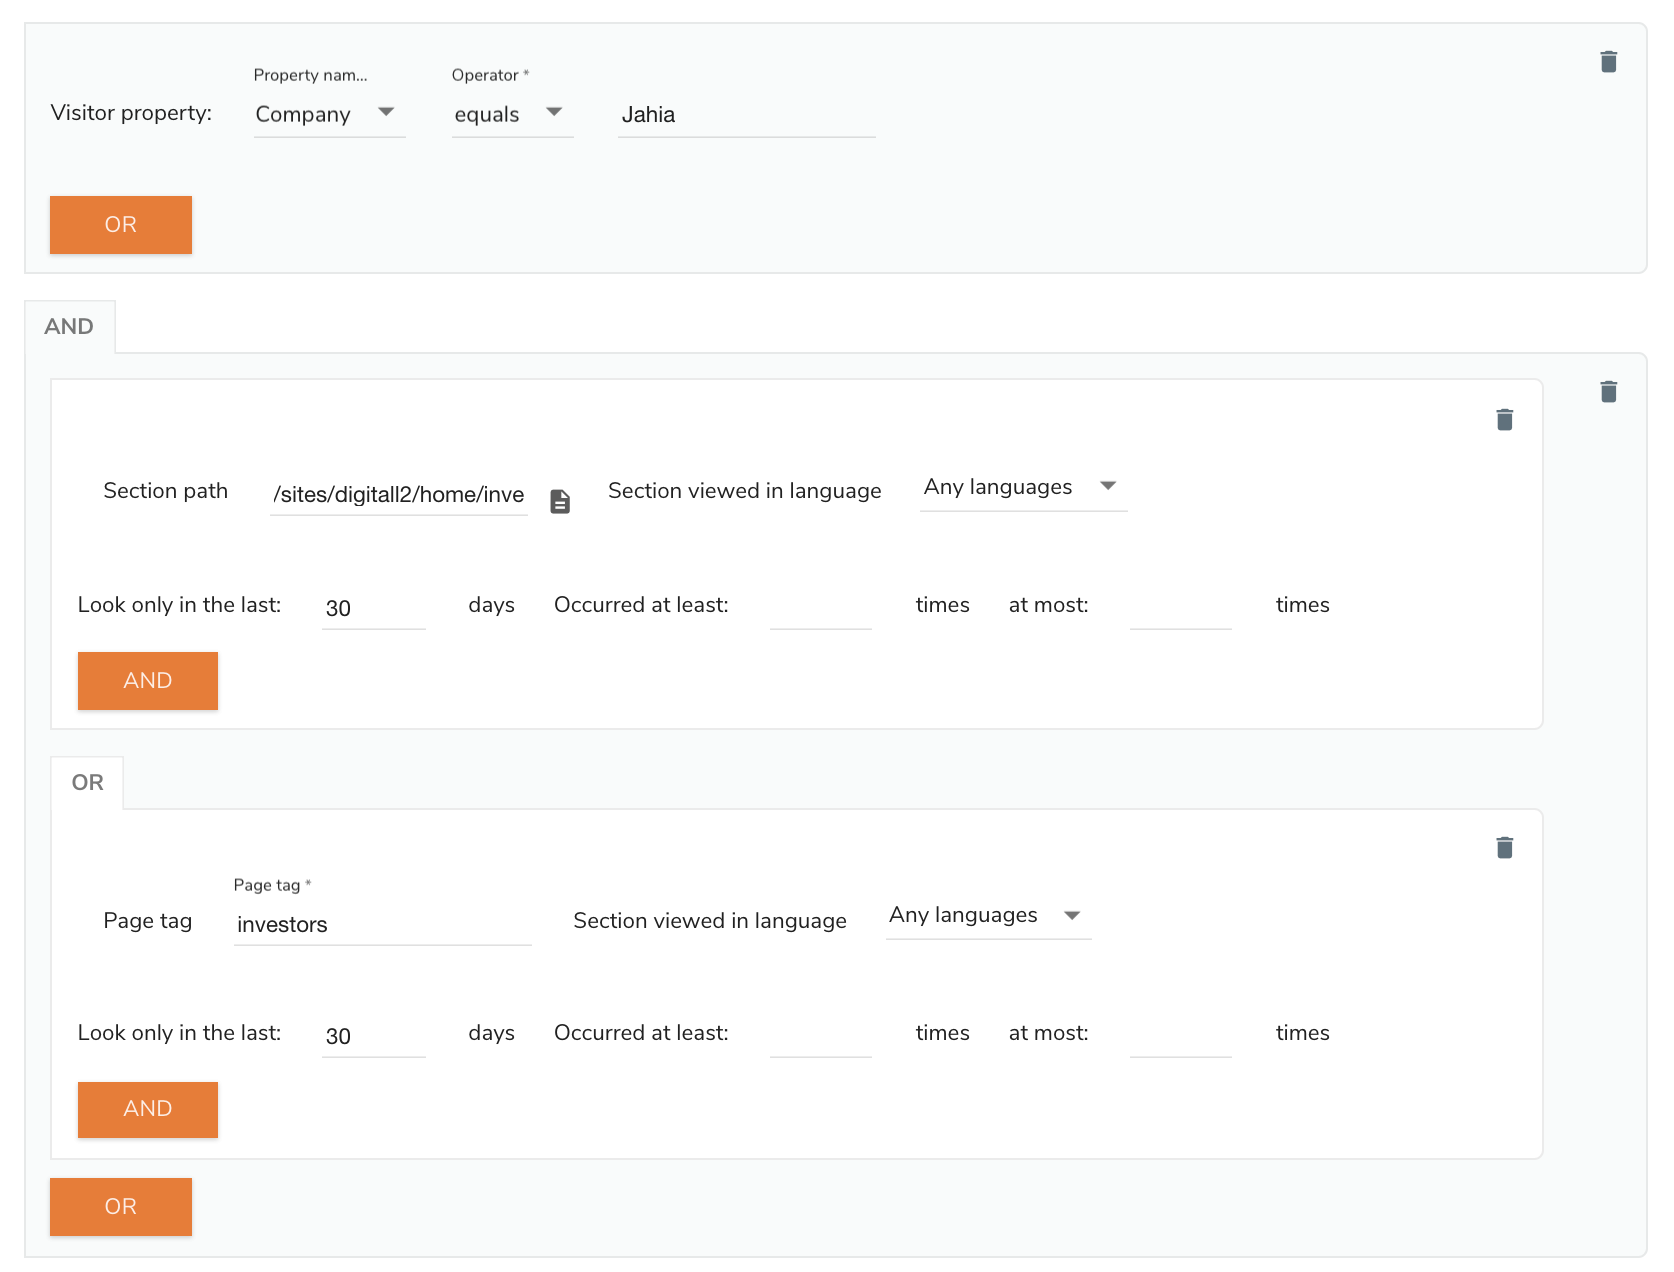The width and height of the screenshot is (1674, 1272).
Task: Click the Page tag label left of investors
Action: 148,921
